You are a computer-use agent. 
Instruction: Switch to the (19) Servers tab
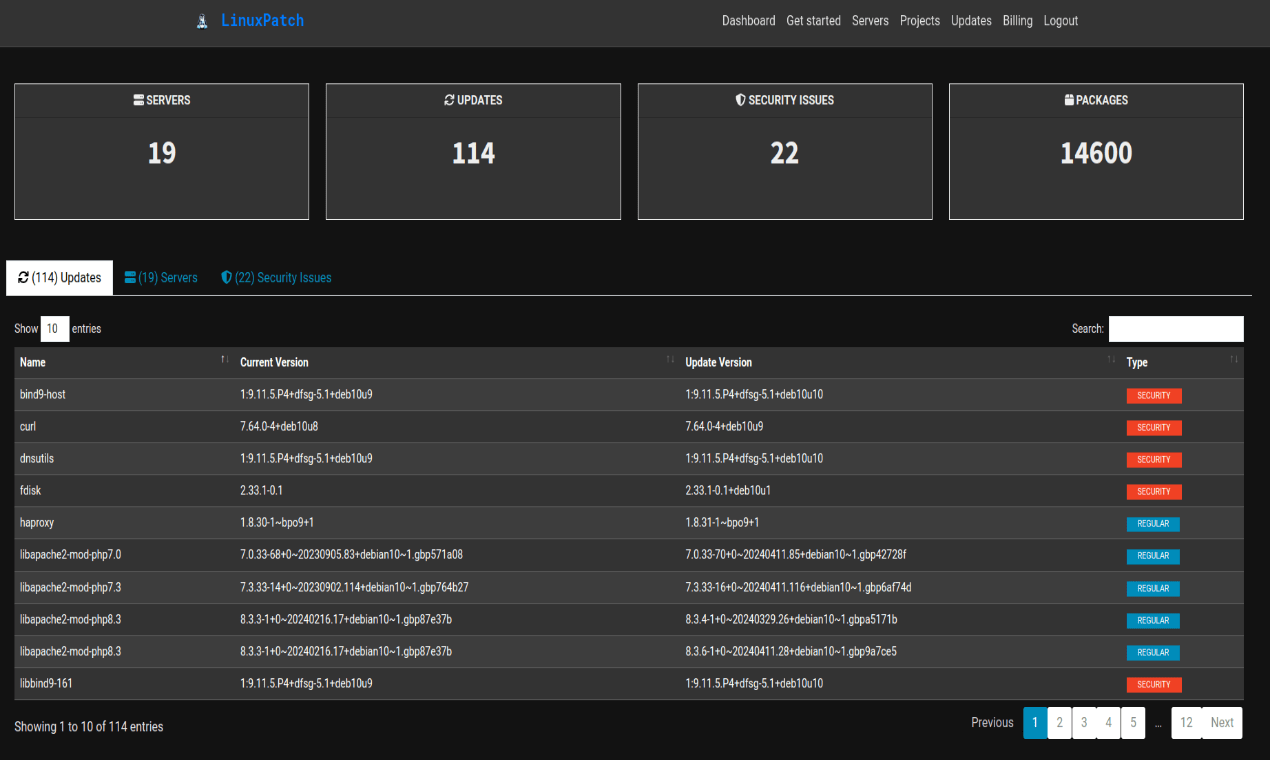161,278
